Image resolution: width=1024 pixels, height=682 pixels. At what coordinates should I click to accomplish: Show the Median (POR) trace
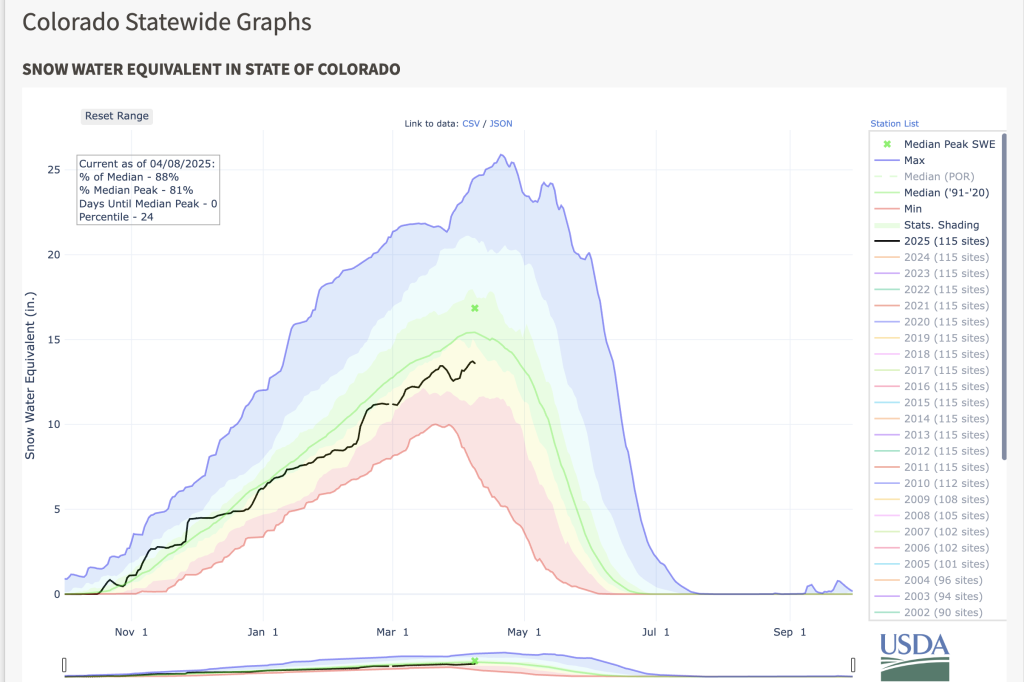pyautogui.click(x=935, y=176)
